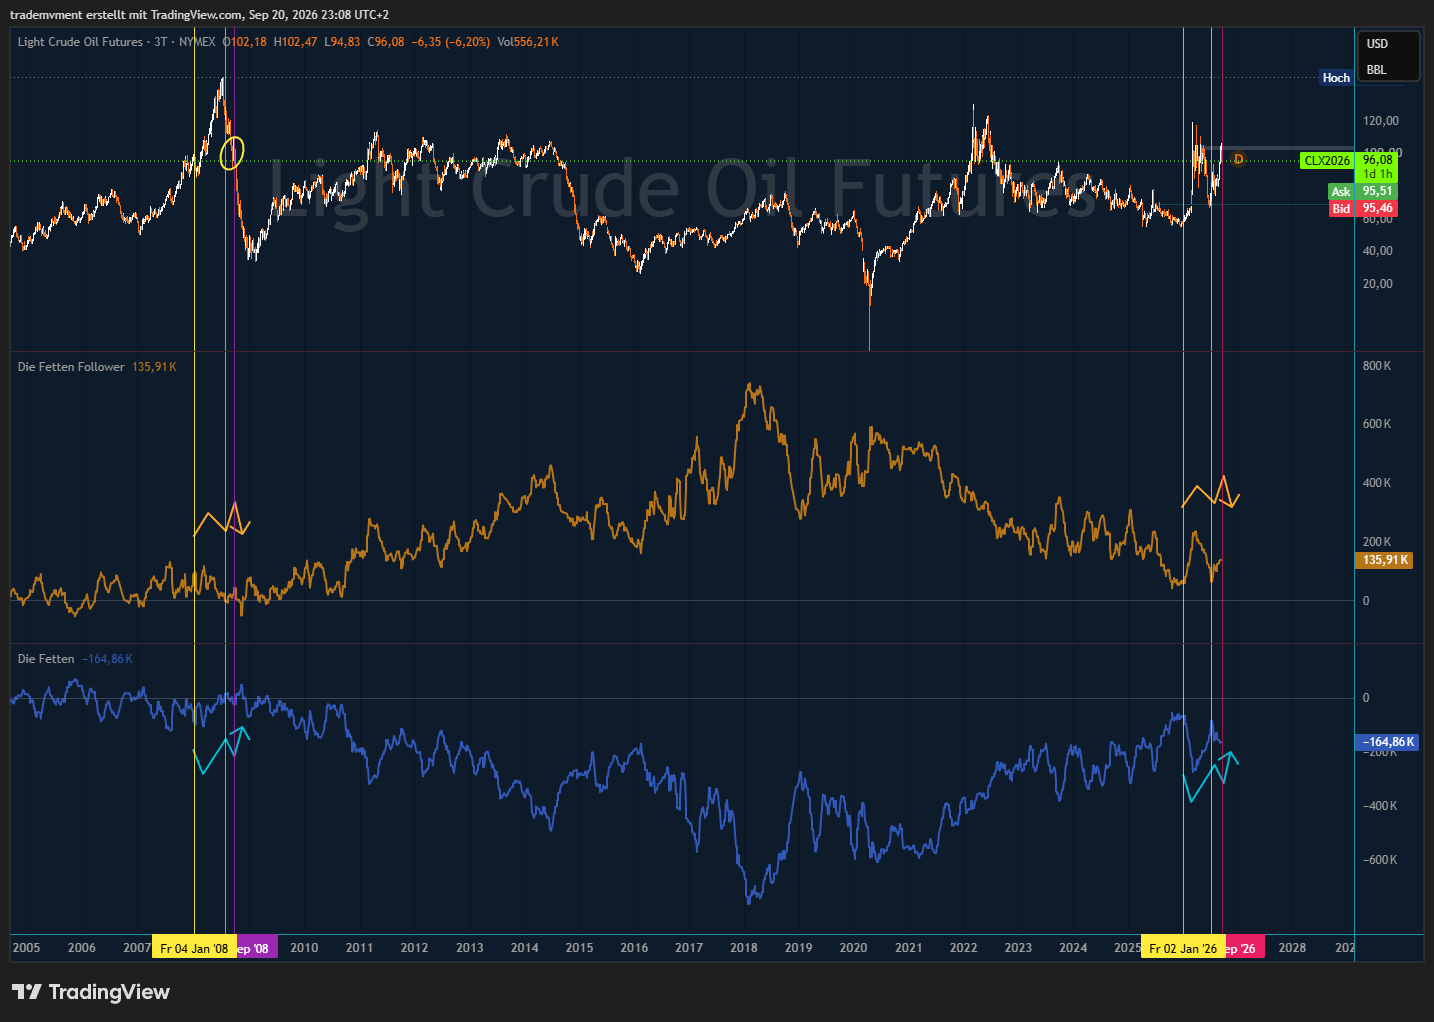1434x1022 pixels.
Task: Click the '−6,35 (−6,20%)' change value
Action: click(451, 42)
